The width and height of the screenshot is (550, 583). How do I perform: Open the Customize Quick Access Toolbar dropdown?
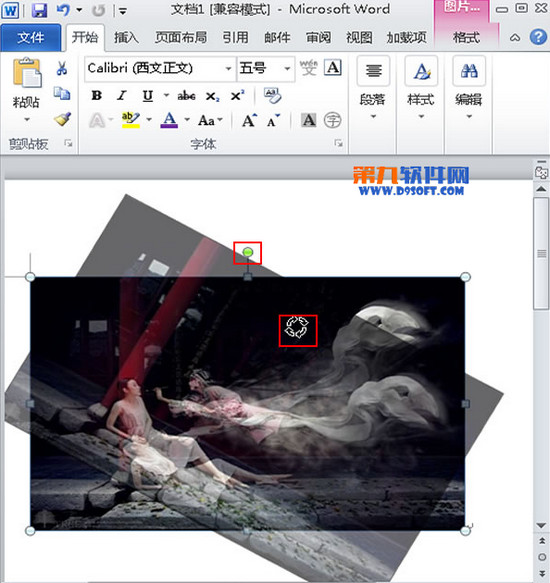point(122,12)
